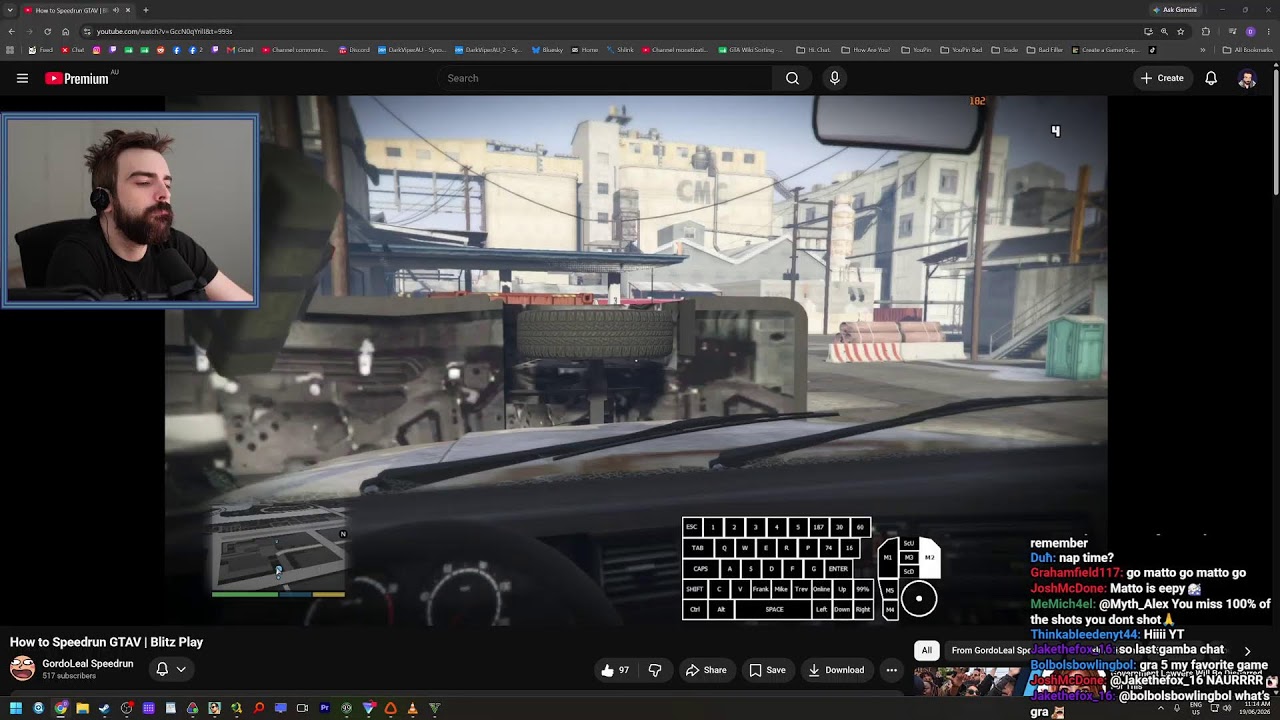Open the Windows Start menu
The height and width of the screenshot is (720, 1280).
pyautogui.click(x=16, y=708)
